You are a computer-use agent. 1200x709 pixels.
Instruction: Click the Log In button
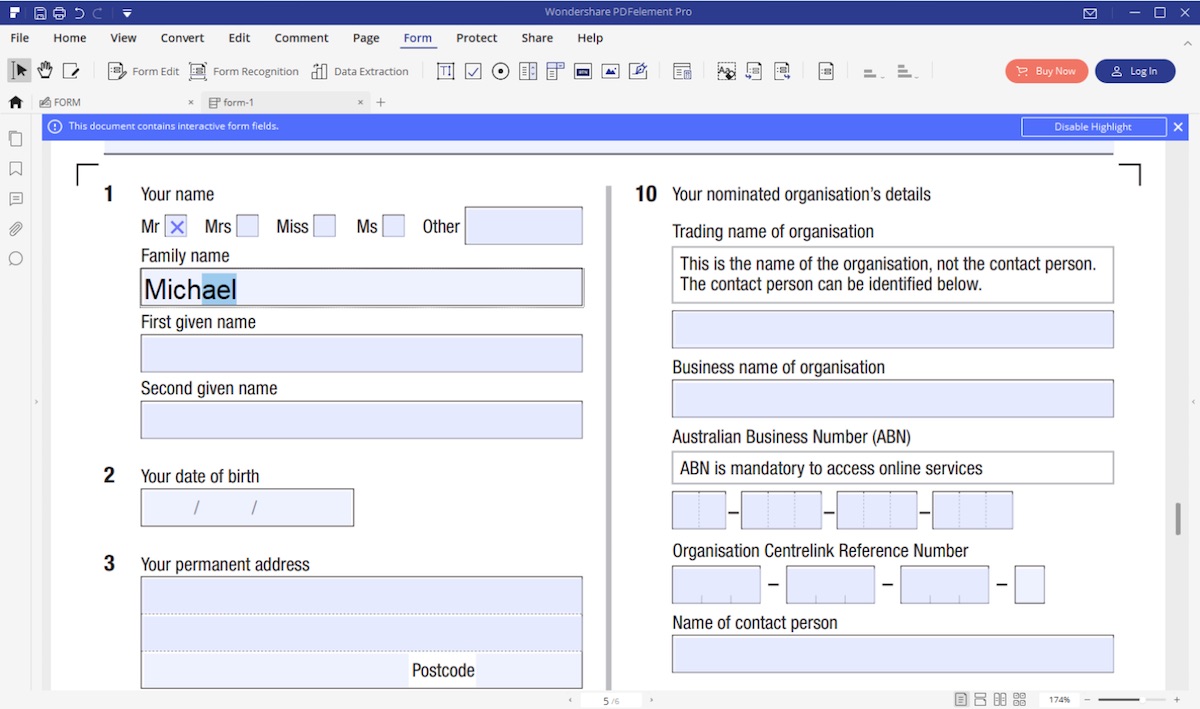[x=1135, y=71]
